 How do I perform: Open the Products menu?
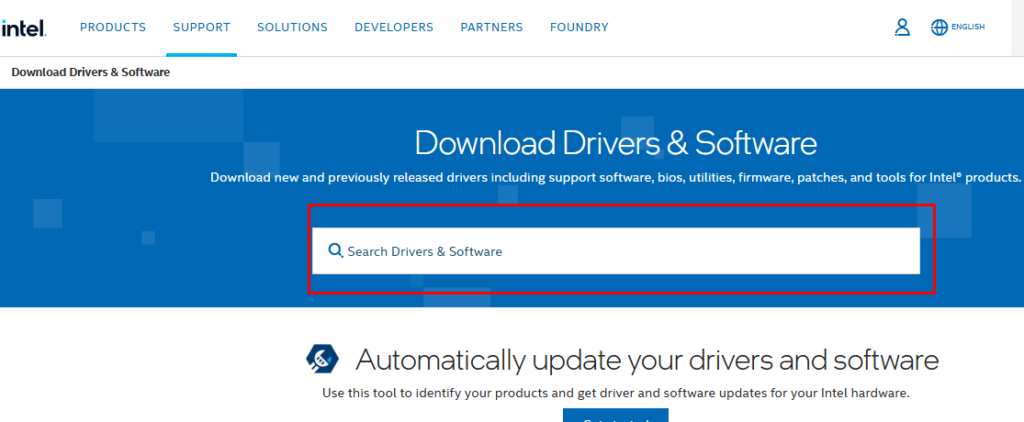coord(112,27)
